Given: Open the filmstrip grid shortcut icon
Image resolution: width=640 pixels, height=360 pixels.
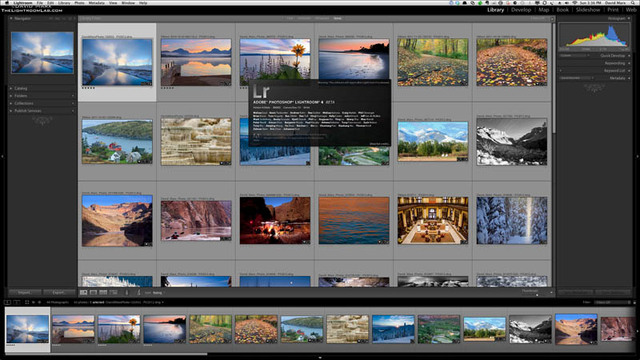Looking at the screenshot, I should (27, 302).
